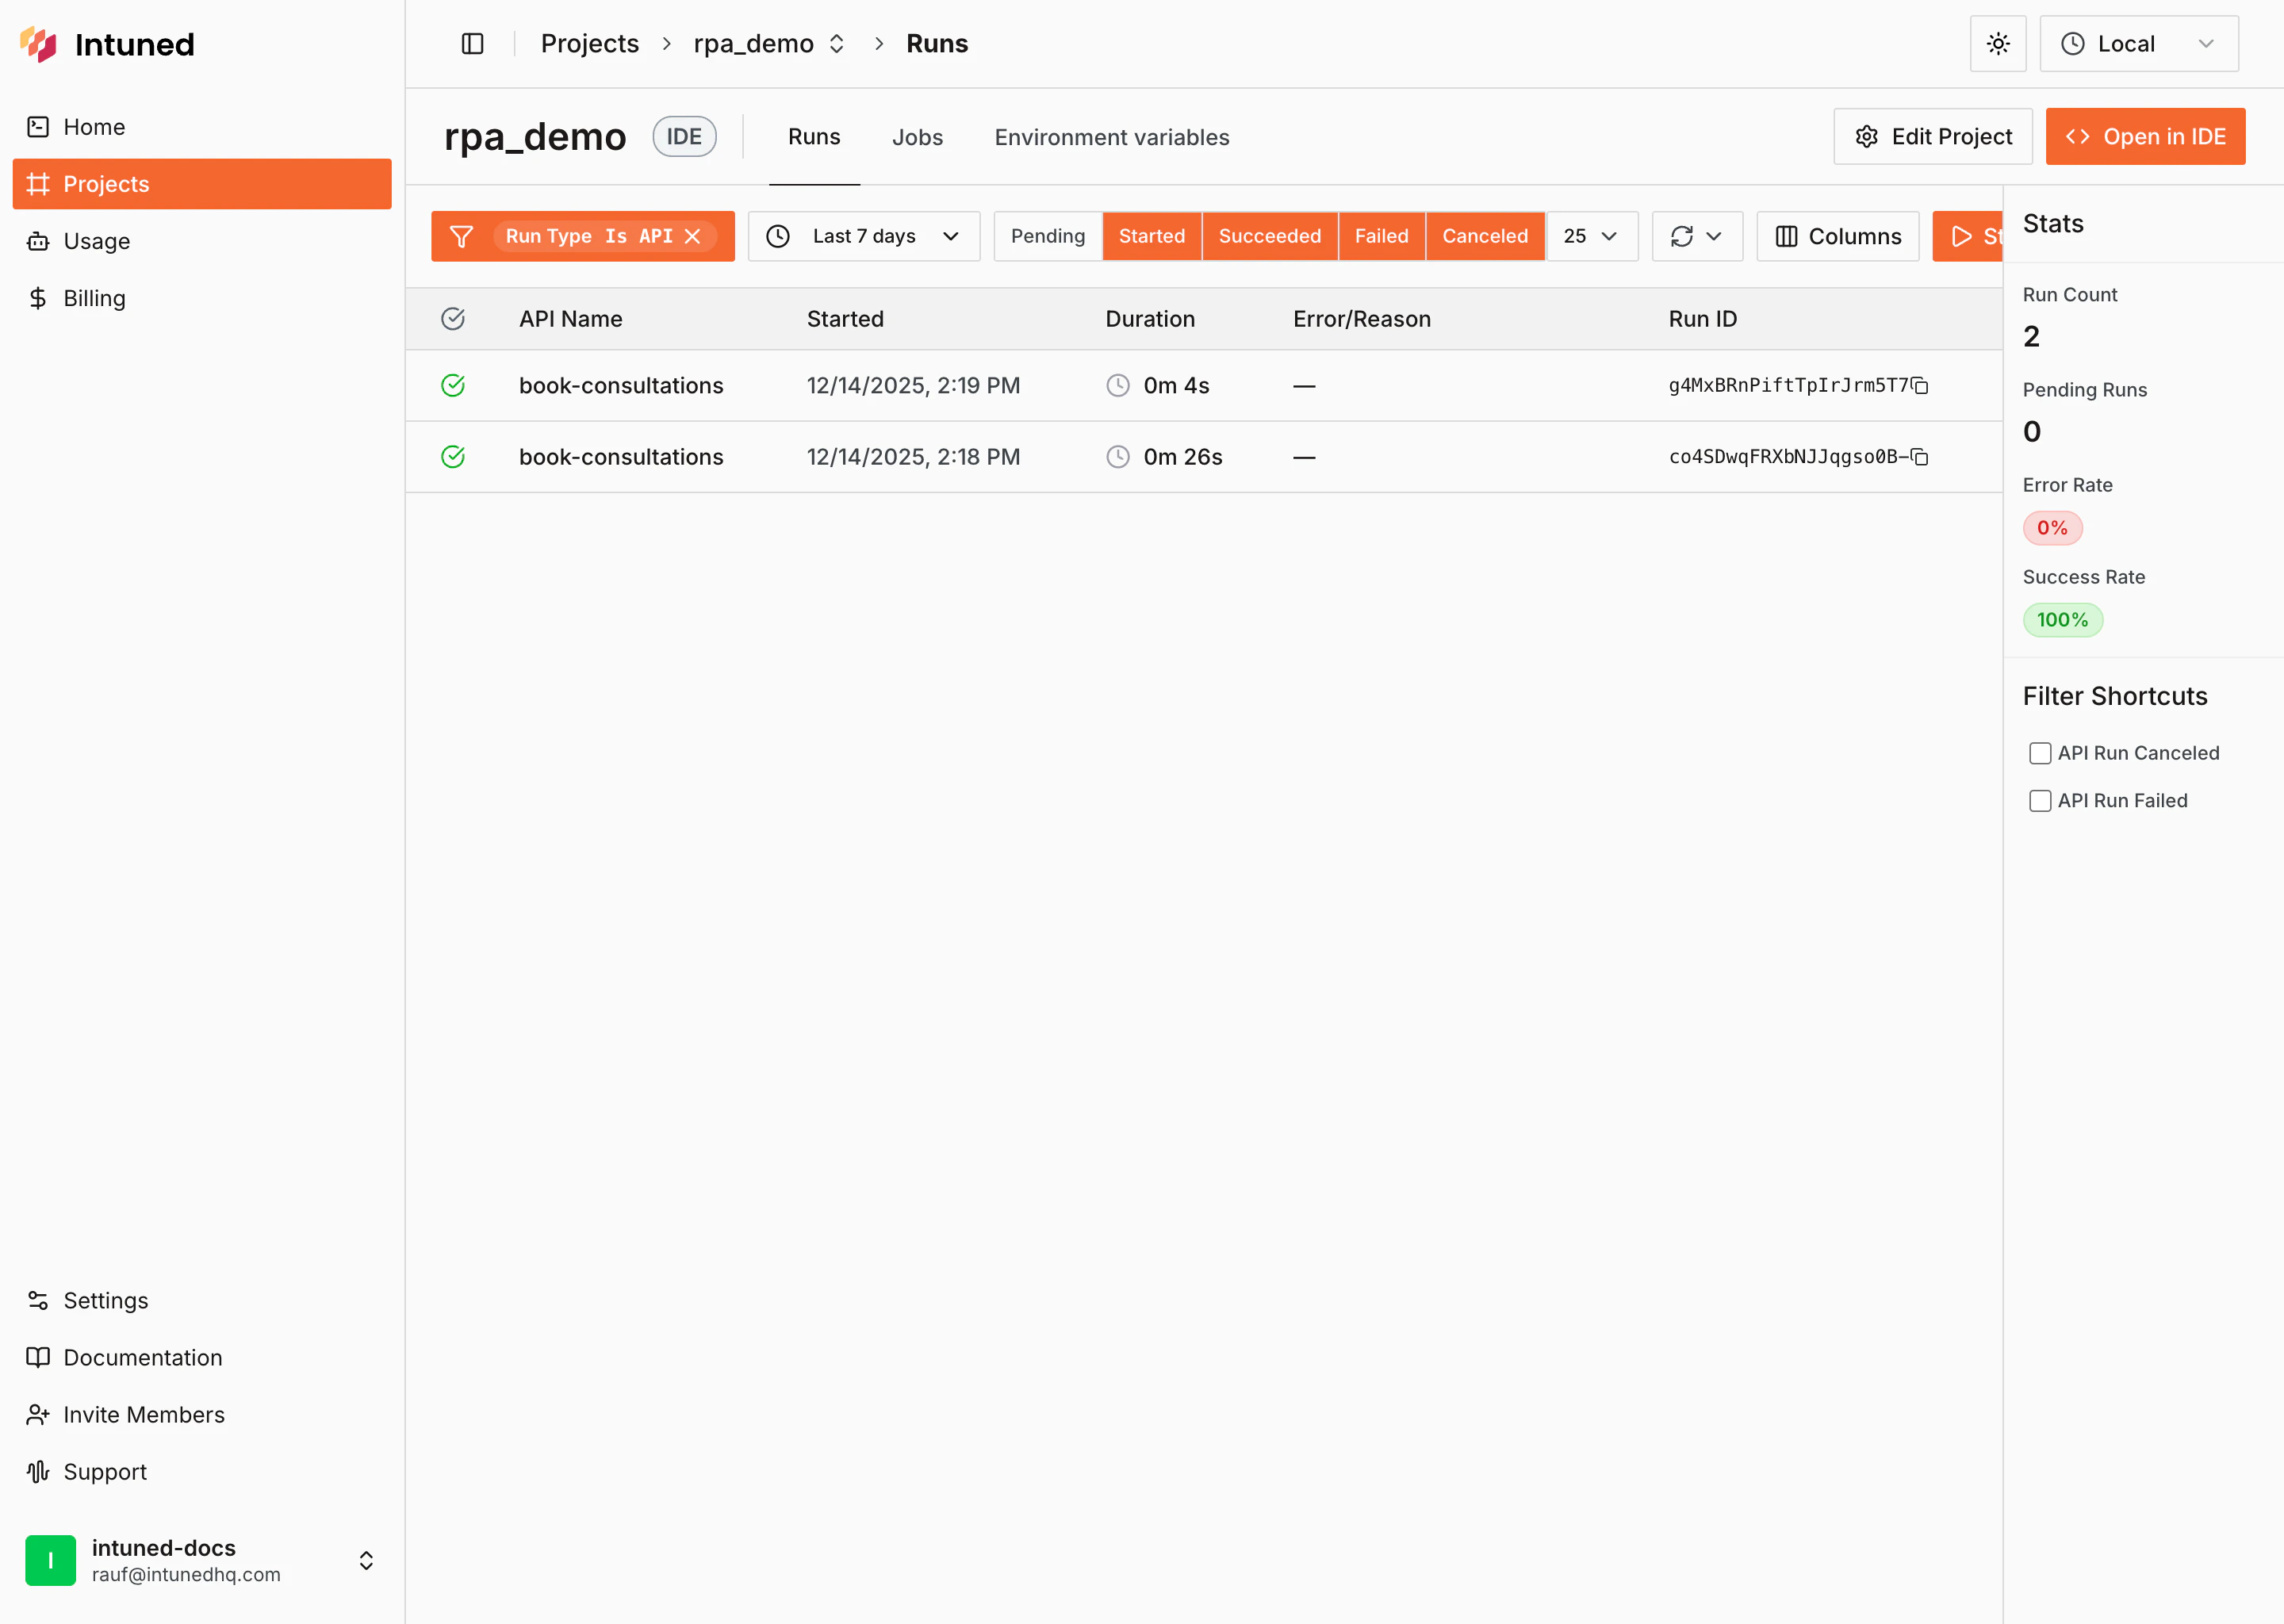Toggle the Failed status filter
Viewport: 2284px width, 1624px height.
pos(1381,236)
